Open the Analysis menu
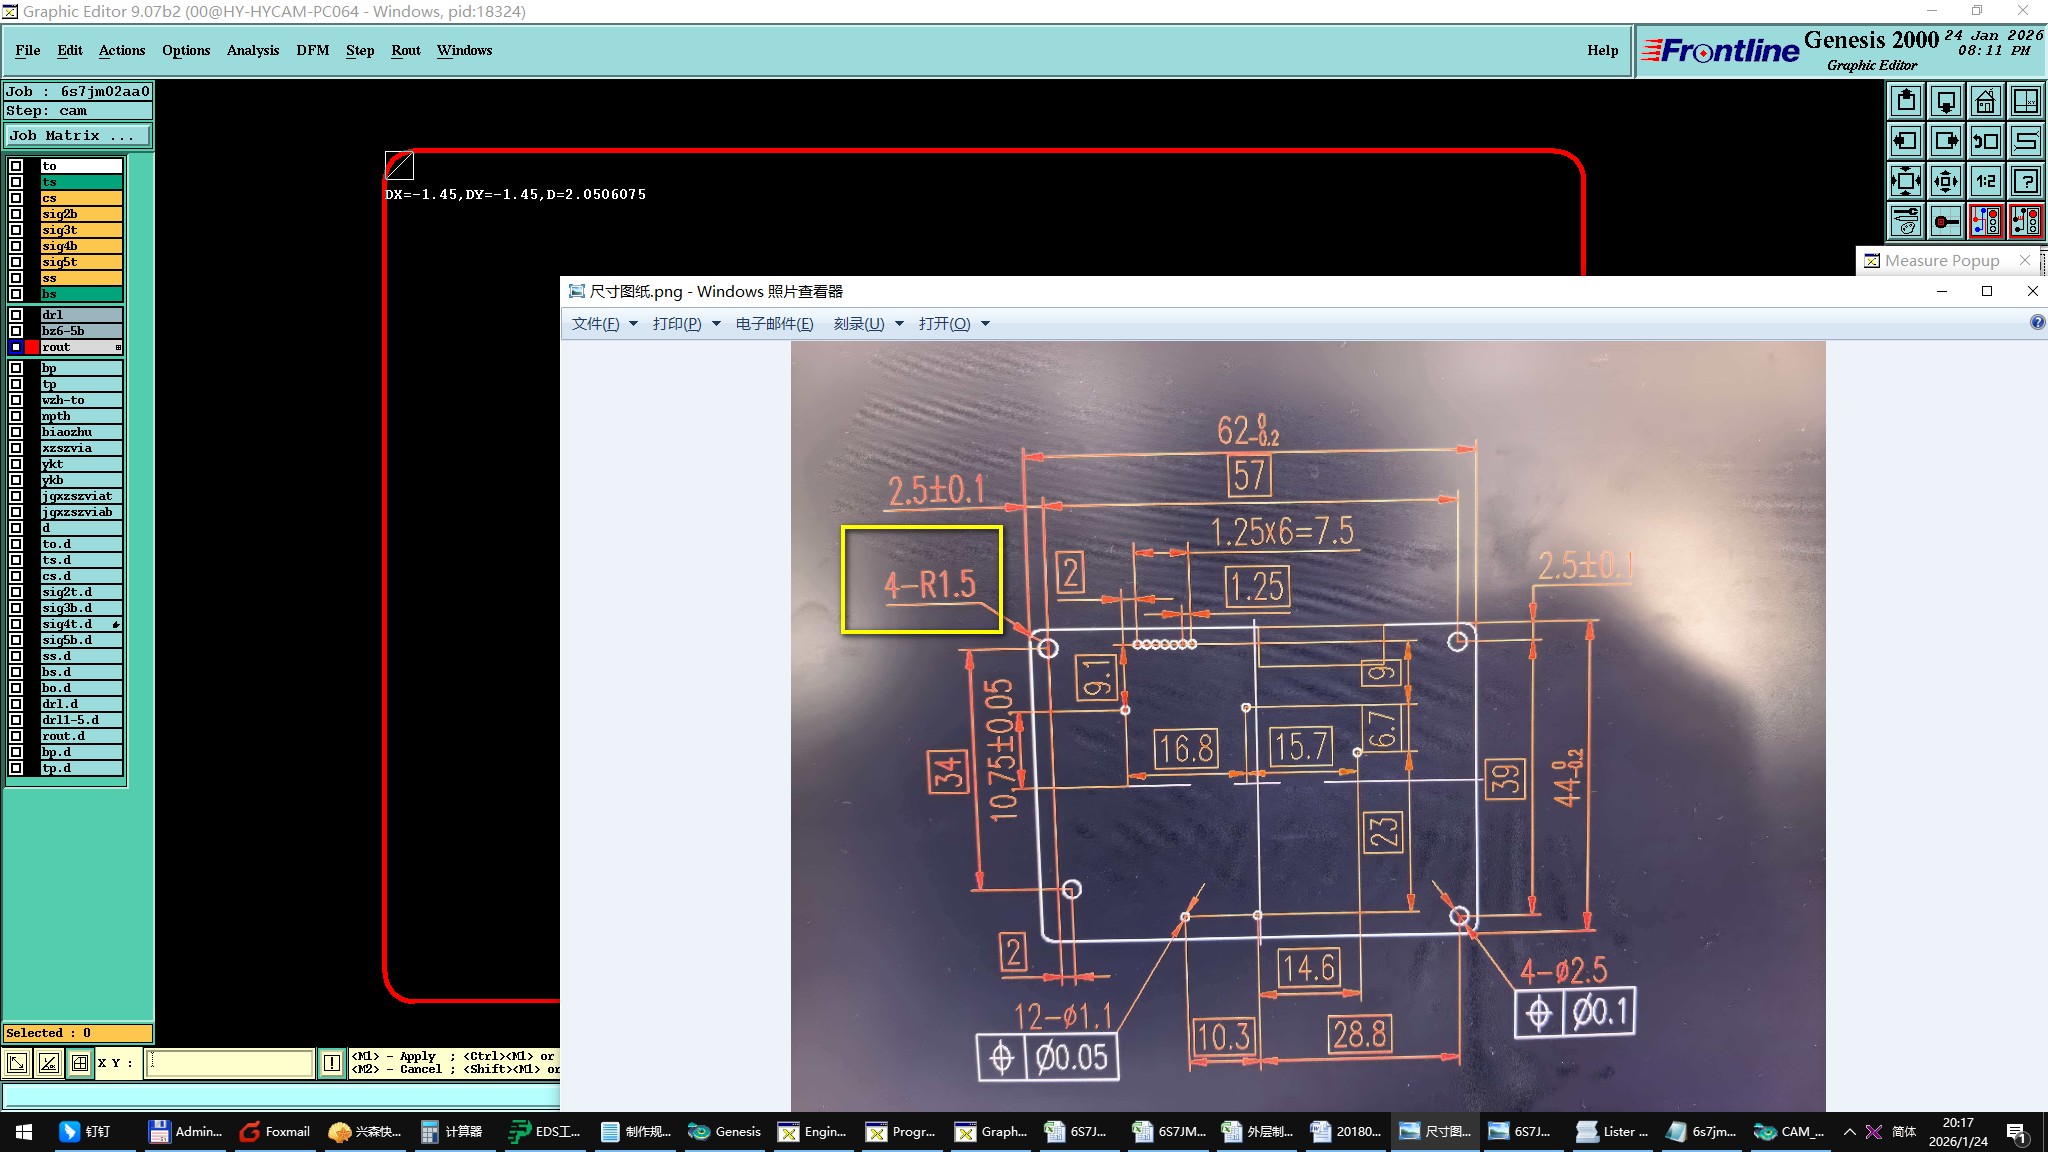This screenshot has height=1152, width=2048. click(x=252, y=50)
